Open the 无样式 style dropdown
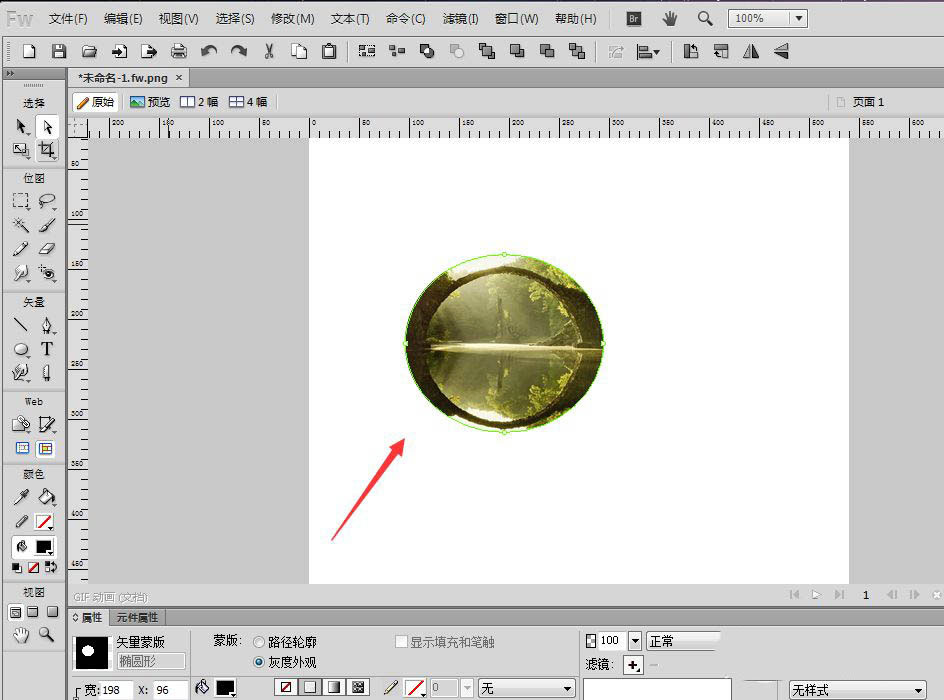The width and height of the screenshot is (944, 700). coord(857,690)
